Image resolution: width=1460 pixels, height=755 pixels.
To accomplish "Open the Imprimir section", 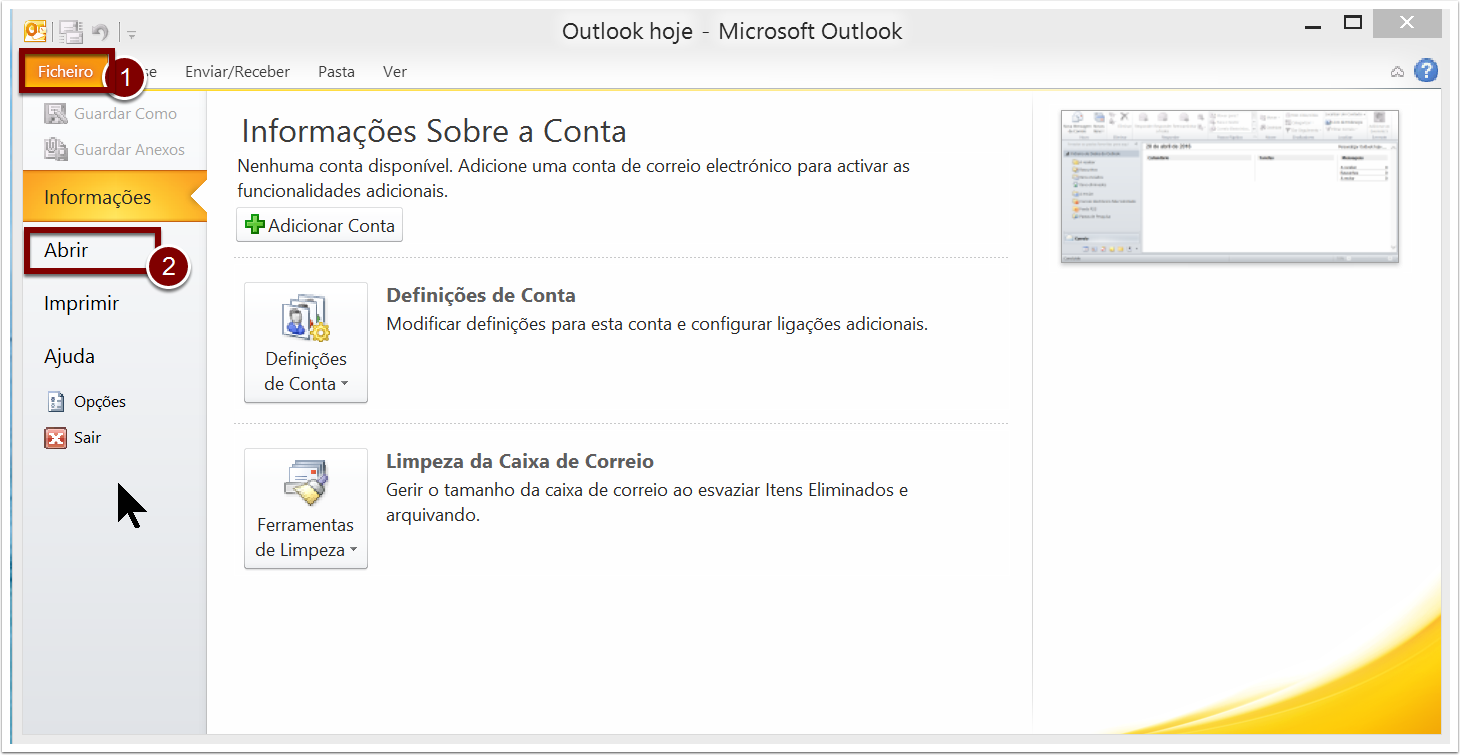I will tap(81, 303).
